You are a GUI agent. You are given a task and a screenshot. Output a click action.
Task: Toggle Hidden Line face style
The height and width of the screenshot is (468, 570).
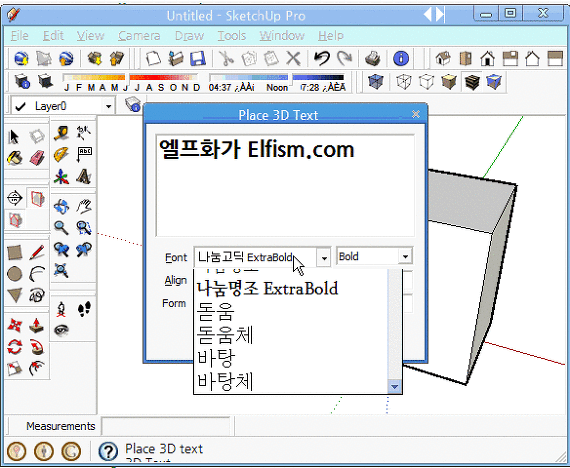426,82
